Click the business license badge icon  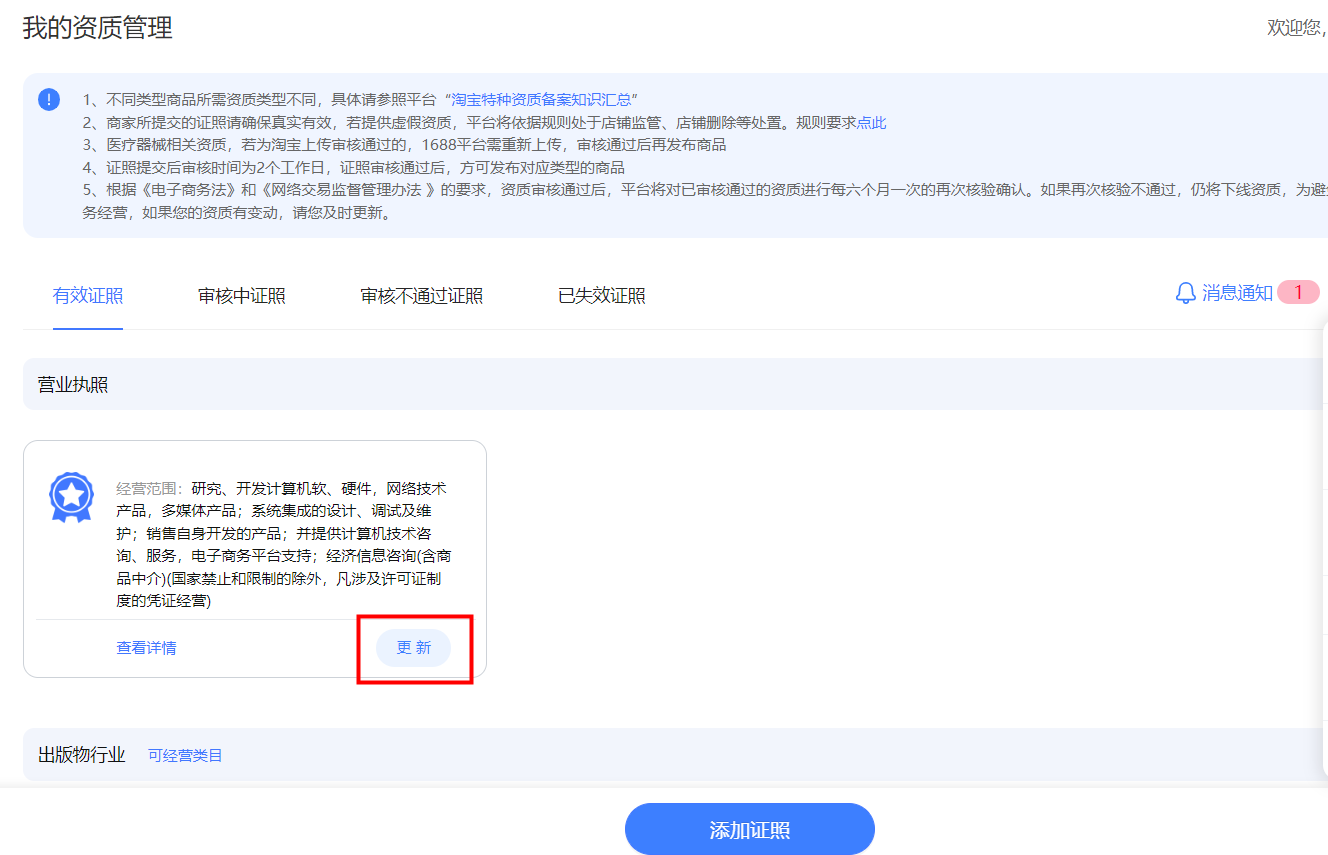(71, 497)
